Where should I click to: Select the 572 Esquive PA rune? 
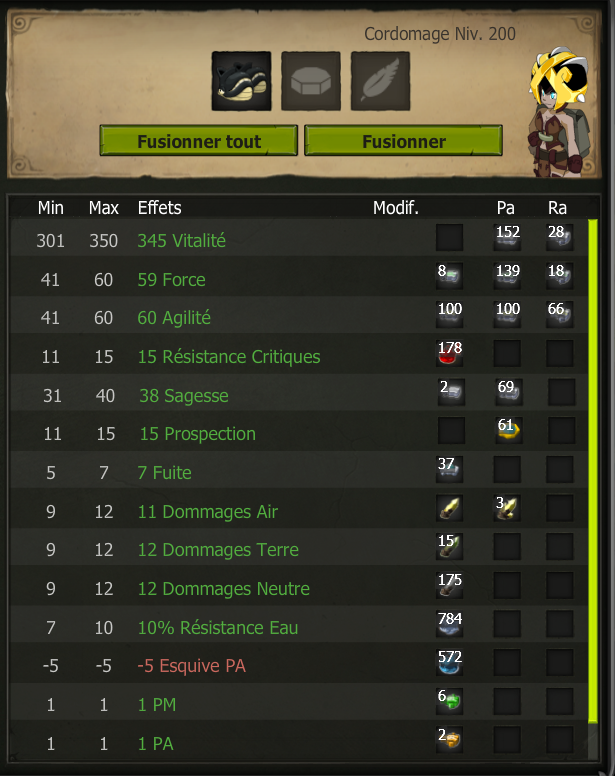pyautogui.click(x=449, y=663)
